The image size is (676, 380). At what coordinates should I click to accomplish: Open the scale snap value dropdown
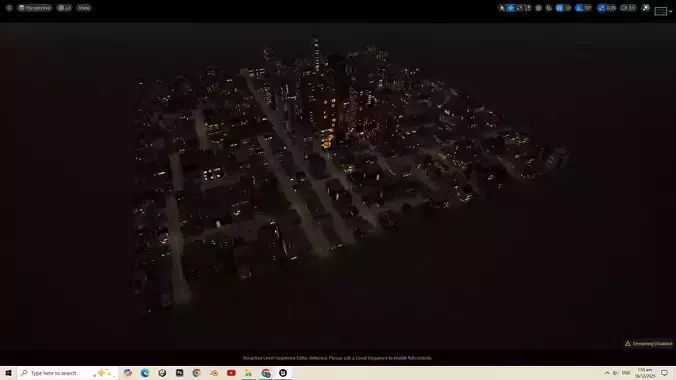click(x=611, y=8)
